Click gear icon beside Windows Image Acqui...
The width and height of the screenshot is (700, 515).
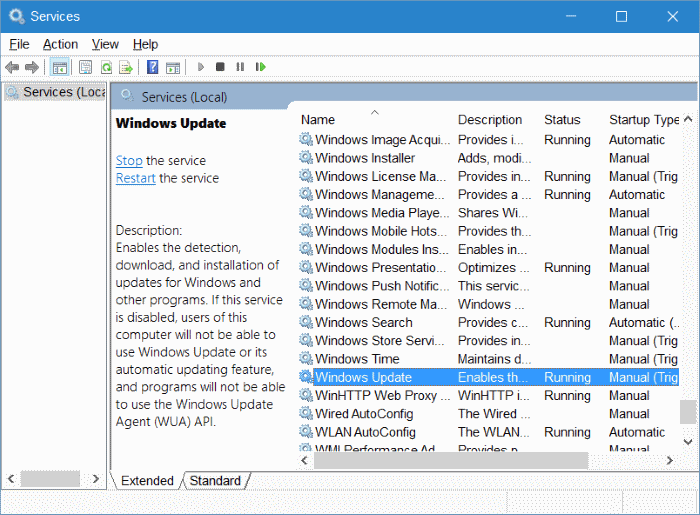306,139
